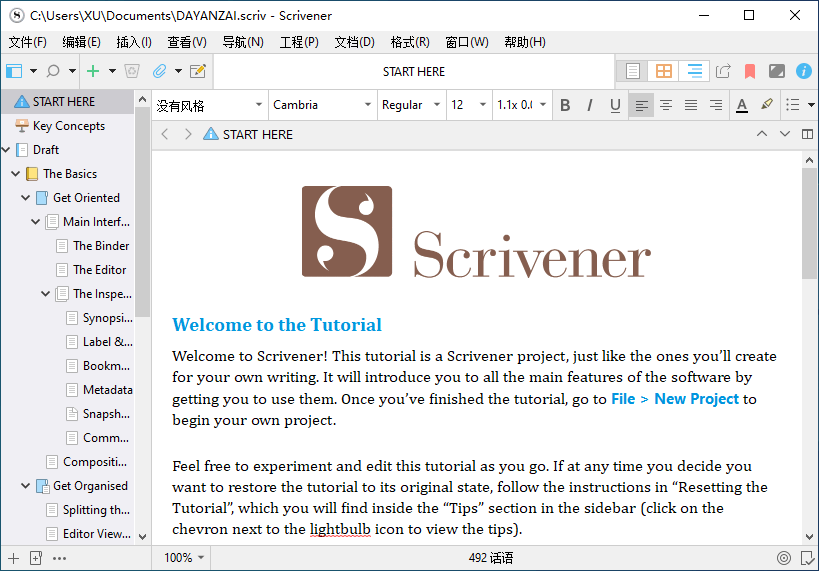Toggle Italic formatting
Screen dimensions: 819x571
590,106
